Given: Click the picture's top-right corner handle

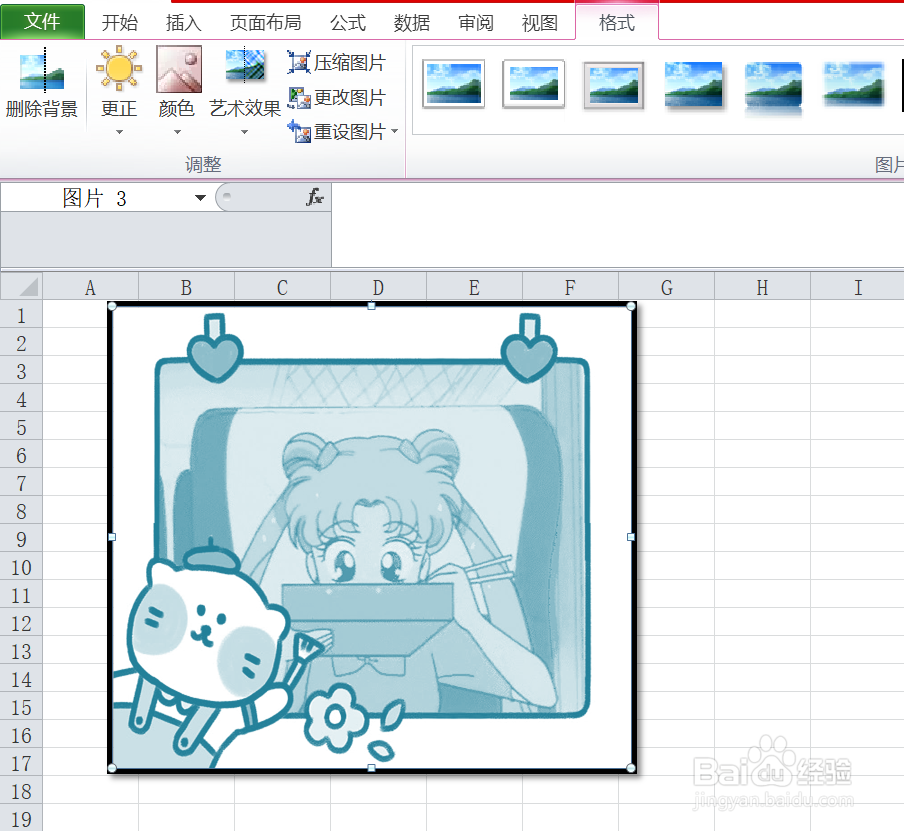Looking at the screenshot, I should tap(631, 306).
